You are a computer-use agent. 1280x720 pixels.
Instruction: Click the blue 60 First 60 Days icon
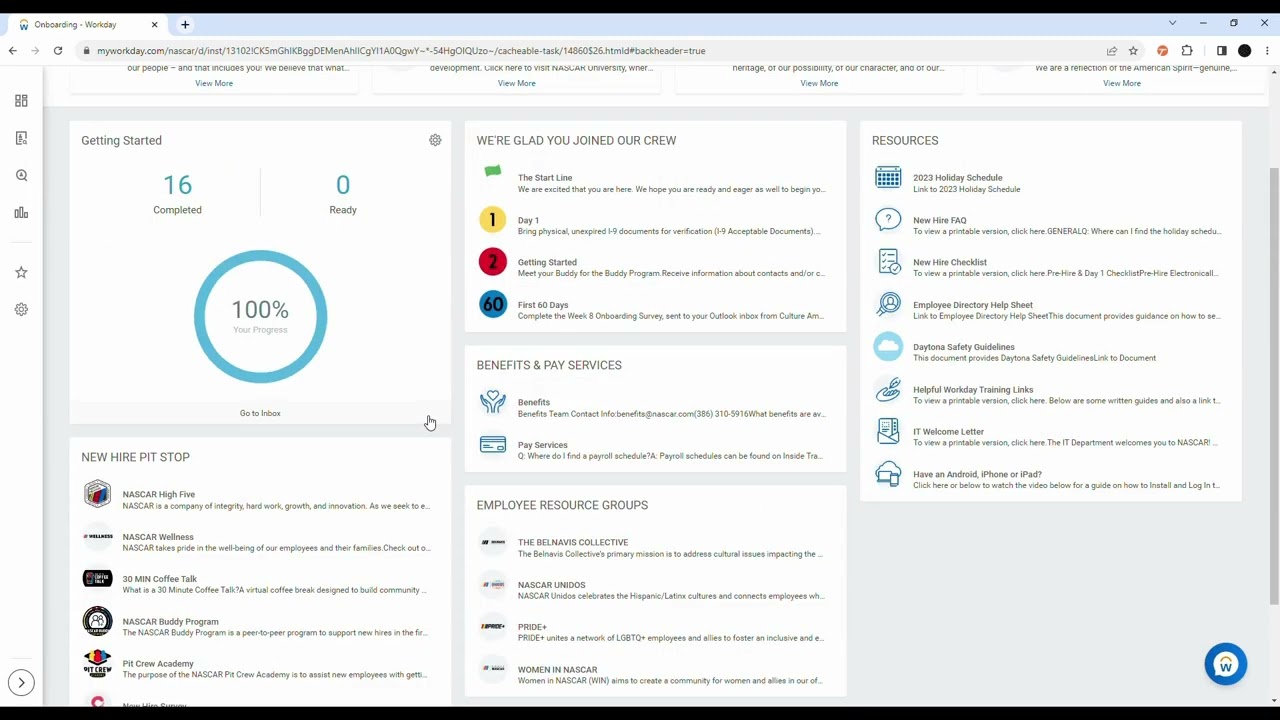tap(492, 304)
